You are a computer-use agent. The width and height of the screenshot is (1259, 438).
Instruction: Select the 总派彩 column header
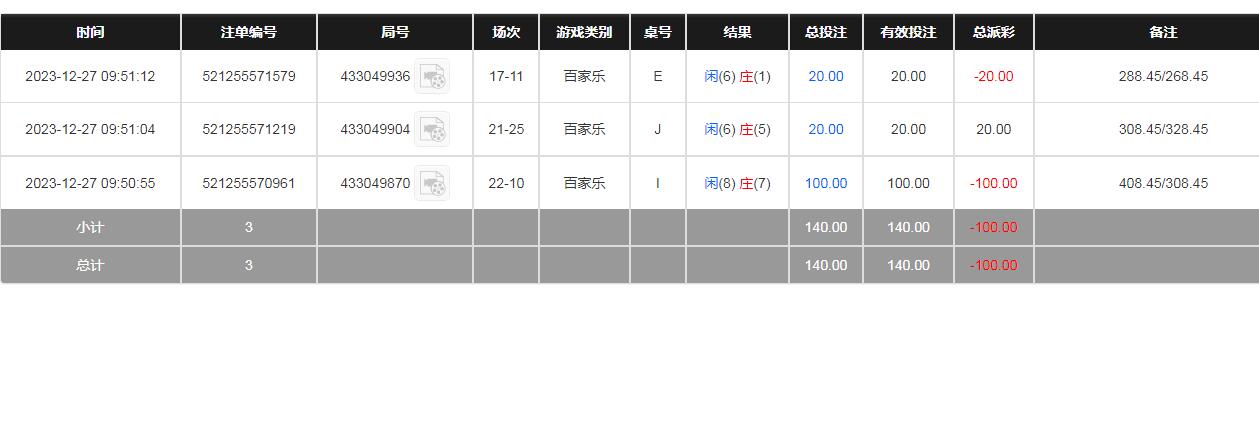[x=994, y=32]
